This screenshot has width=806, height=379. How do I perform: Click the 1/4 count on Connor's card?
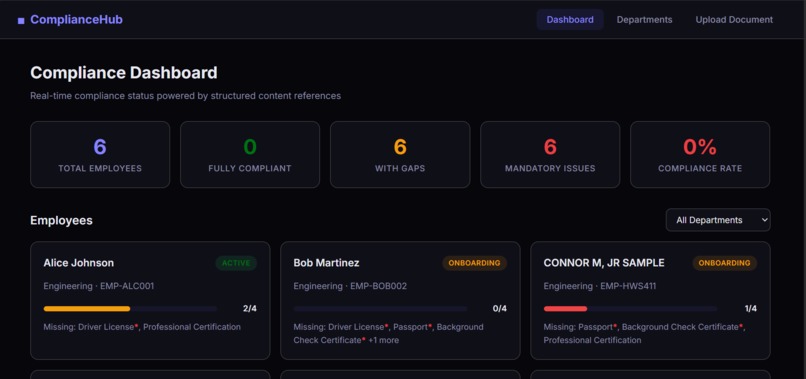pos(750,309)
